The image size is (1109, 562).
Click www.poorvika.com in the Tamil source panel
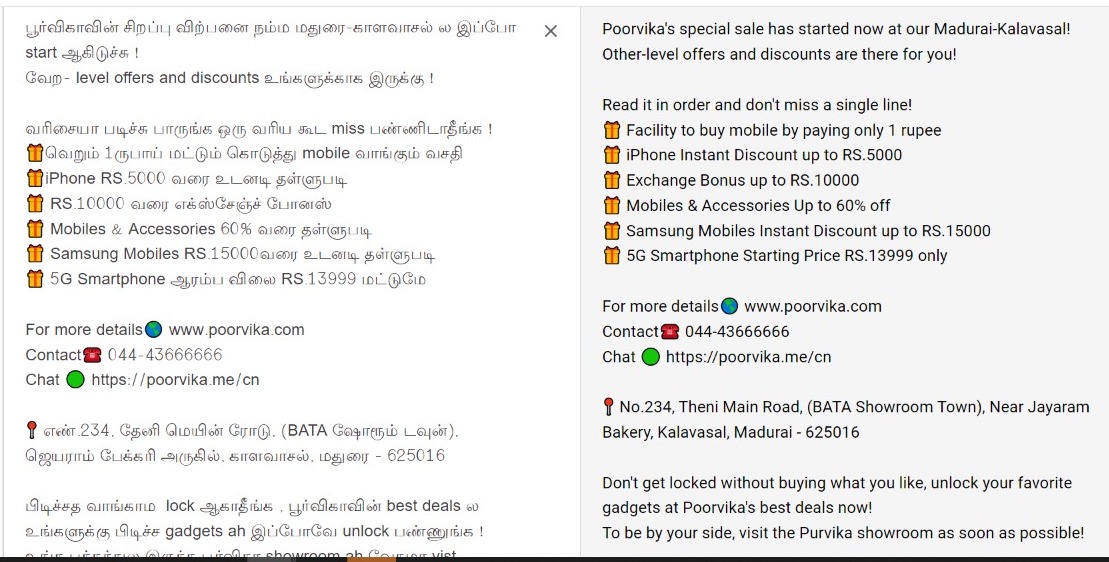[237, 329]
